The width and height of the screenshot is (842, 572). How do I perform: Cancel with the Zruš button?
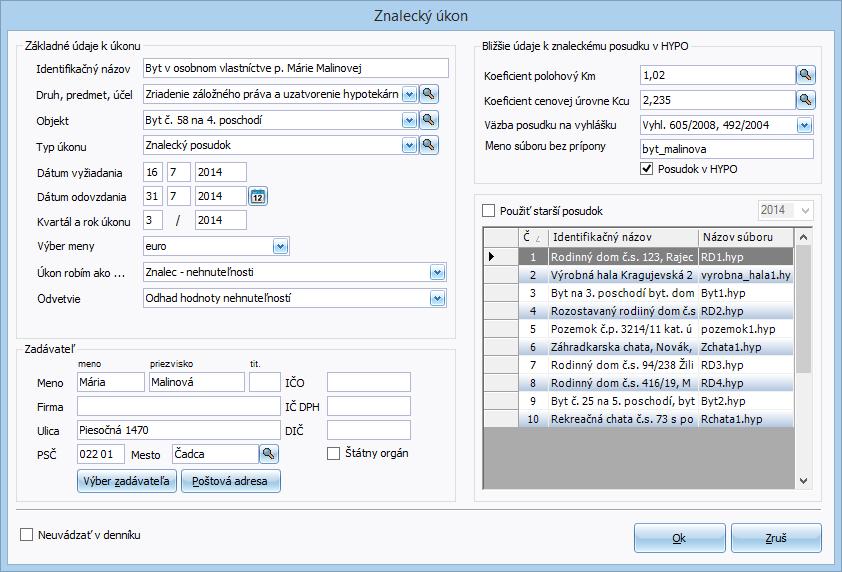pyautogui.click(x=776, y=538)
